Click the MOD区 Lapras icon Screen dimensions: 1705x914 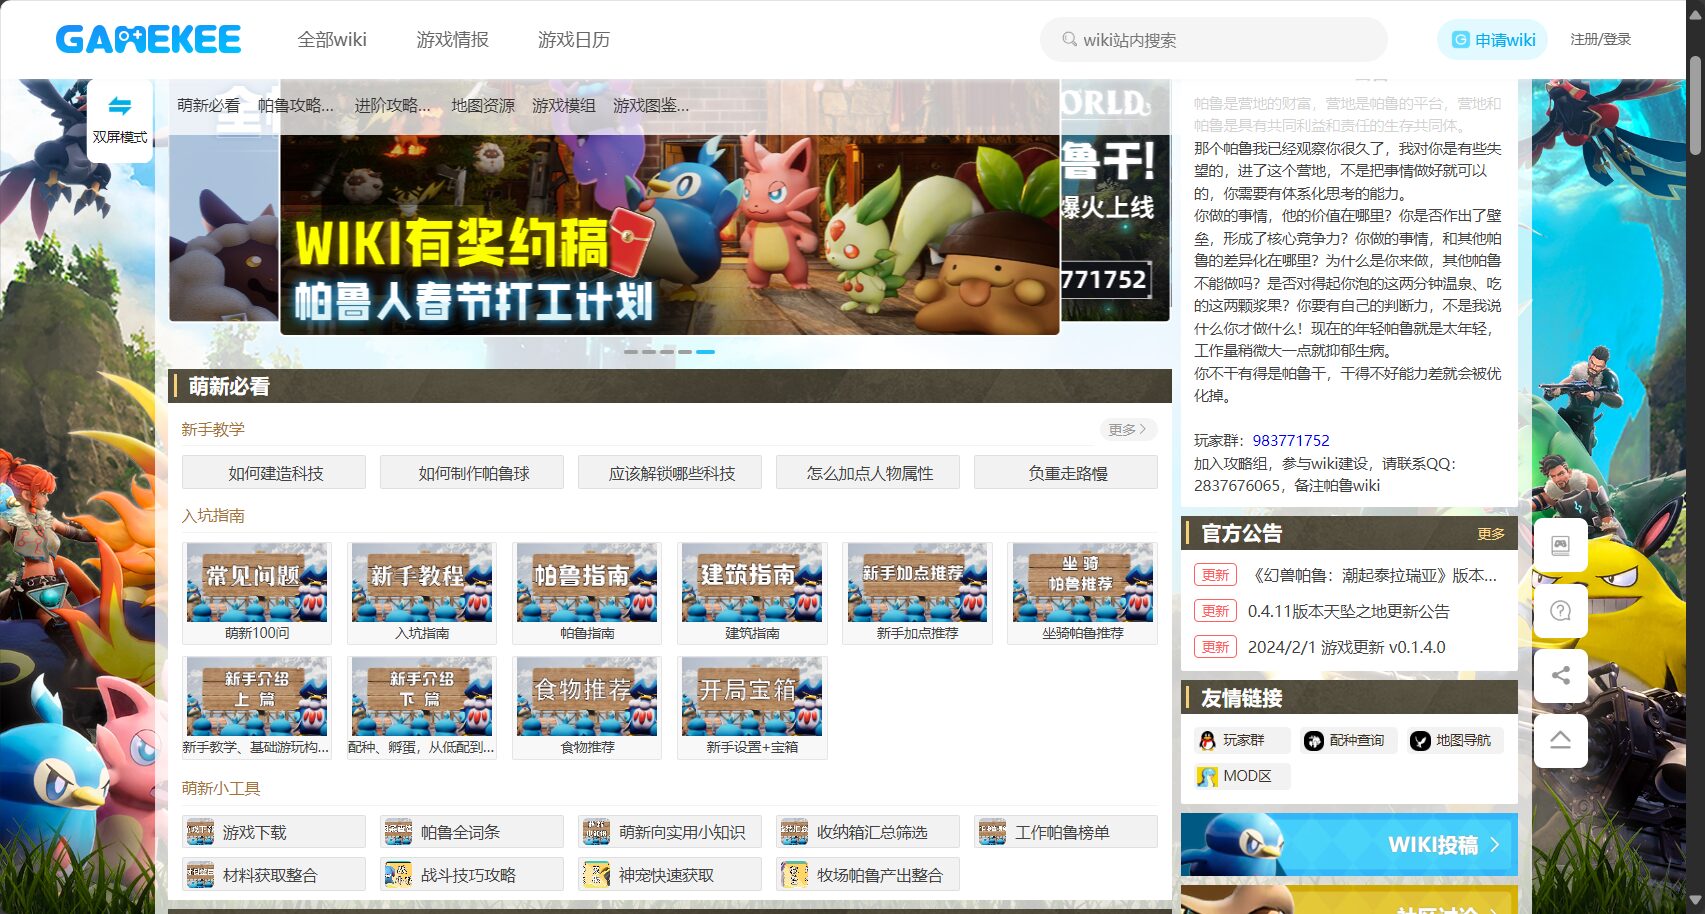1209,776
